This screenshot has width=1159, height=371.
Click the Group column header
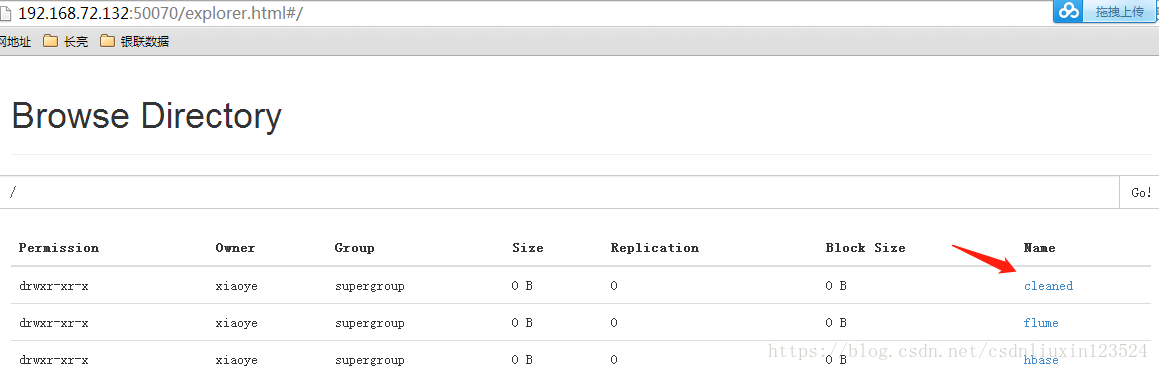[354, 248]
